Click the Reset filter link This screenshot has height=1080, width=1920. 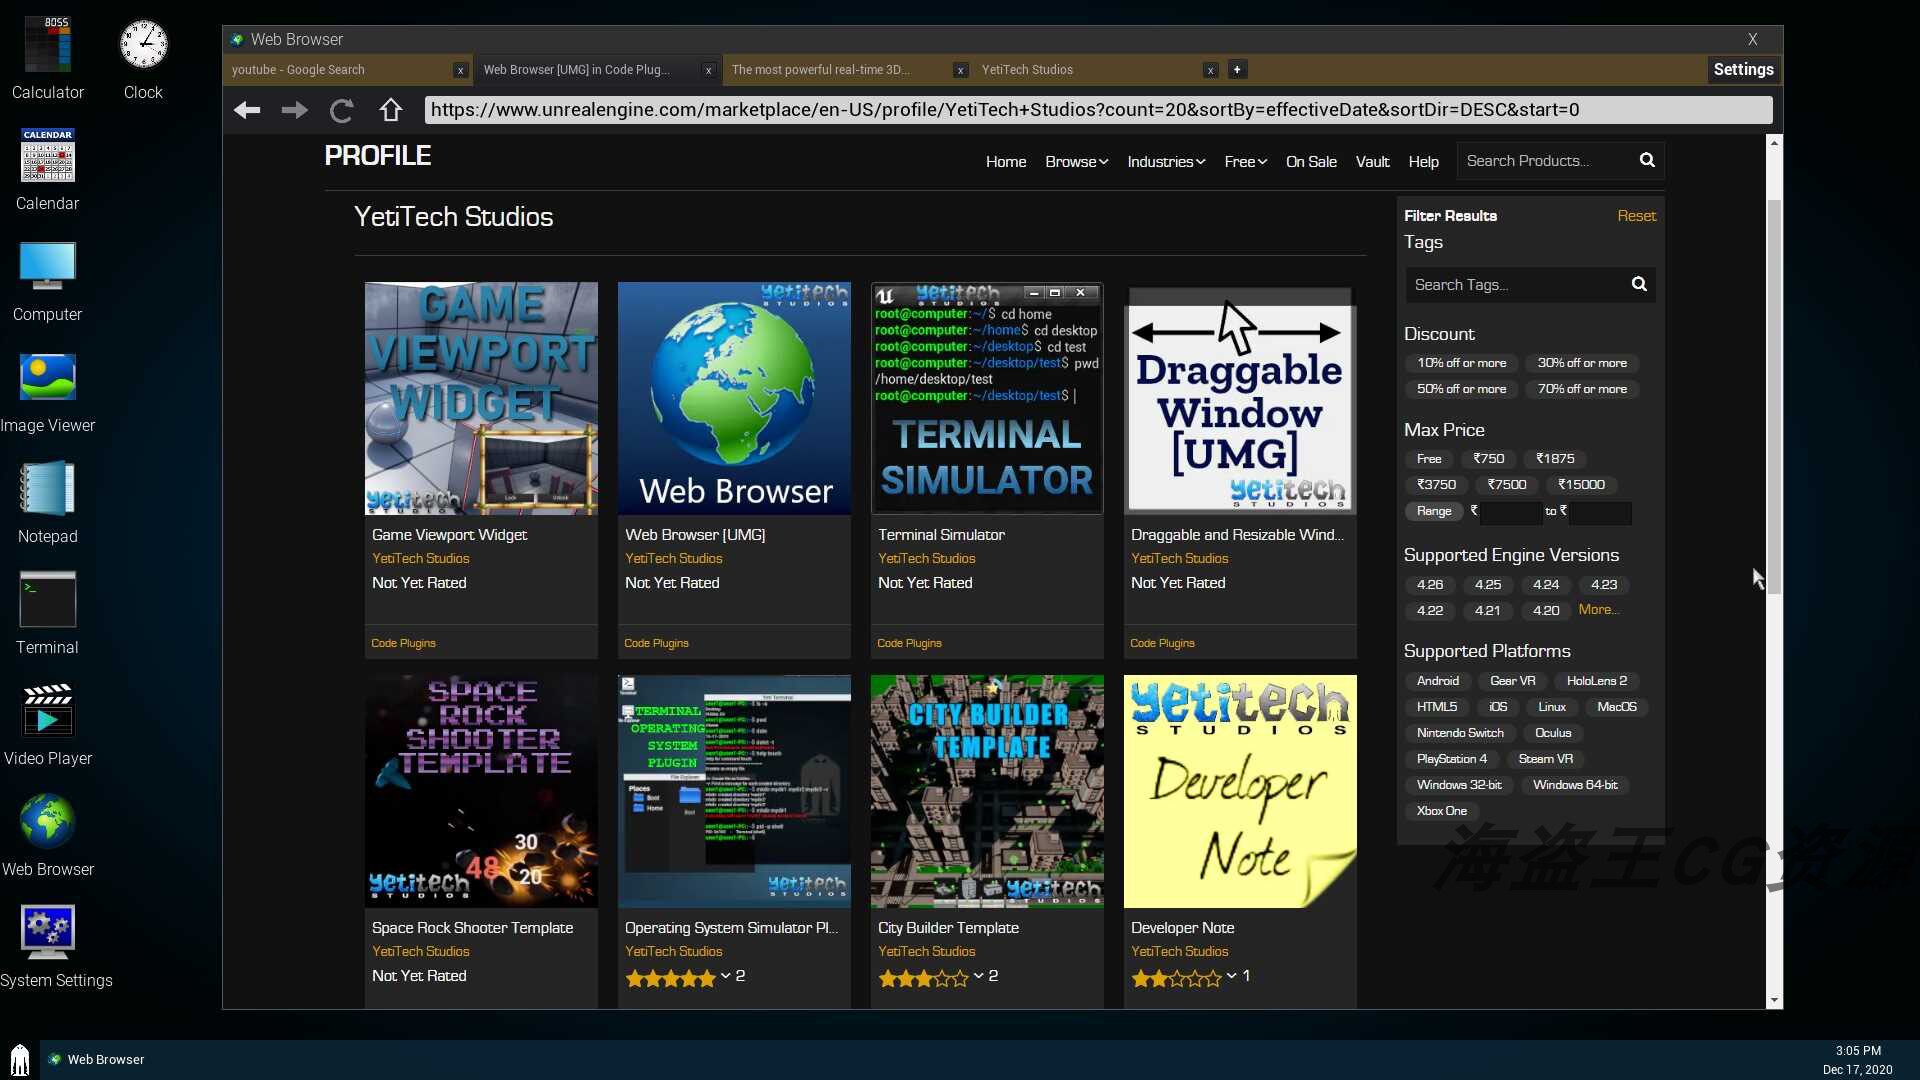pyautogui.click(x=1636, y=216)
